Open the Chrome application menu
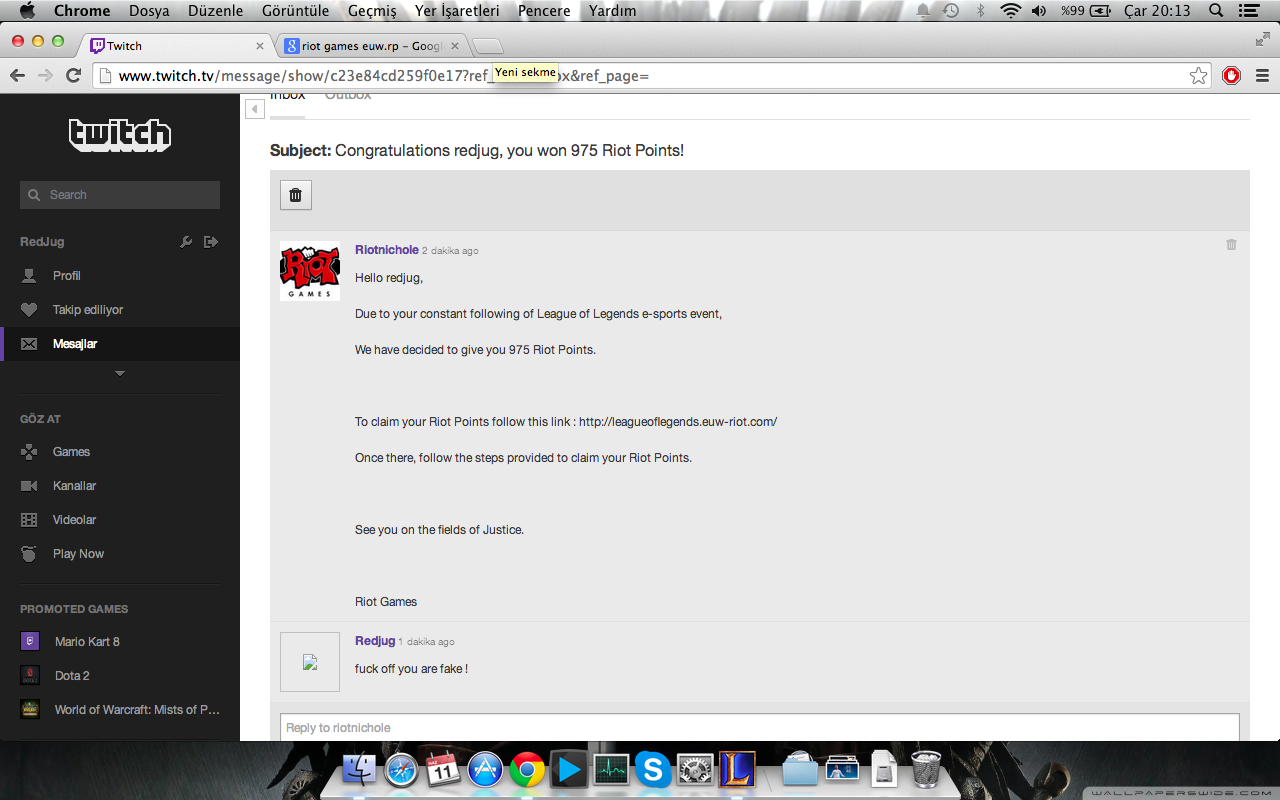 pos(82,11)
